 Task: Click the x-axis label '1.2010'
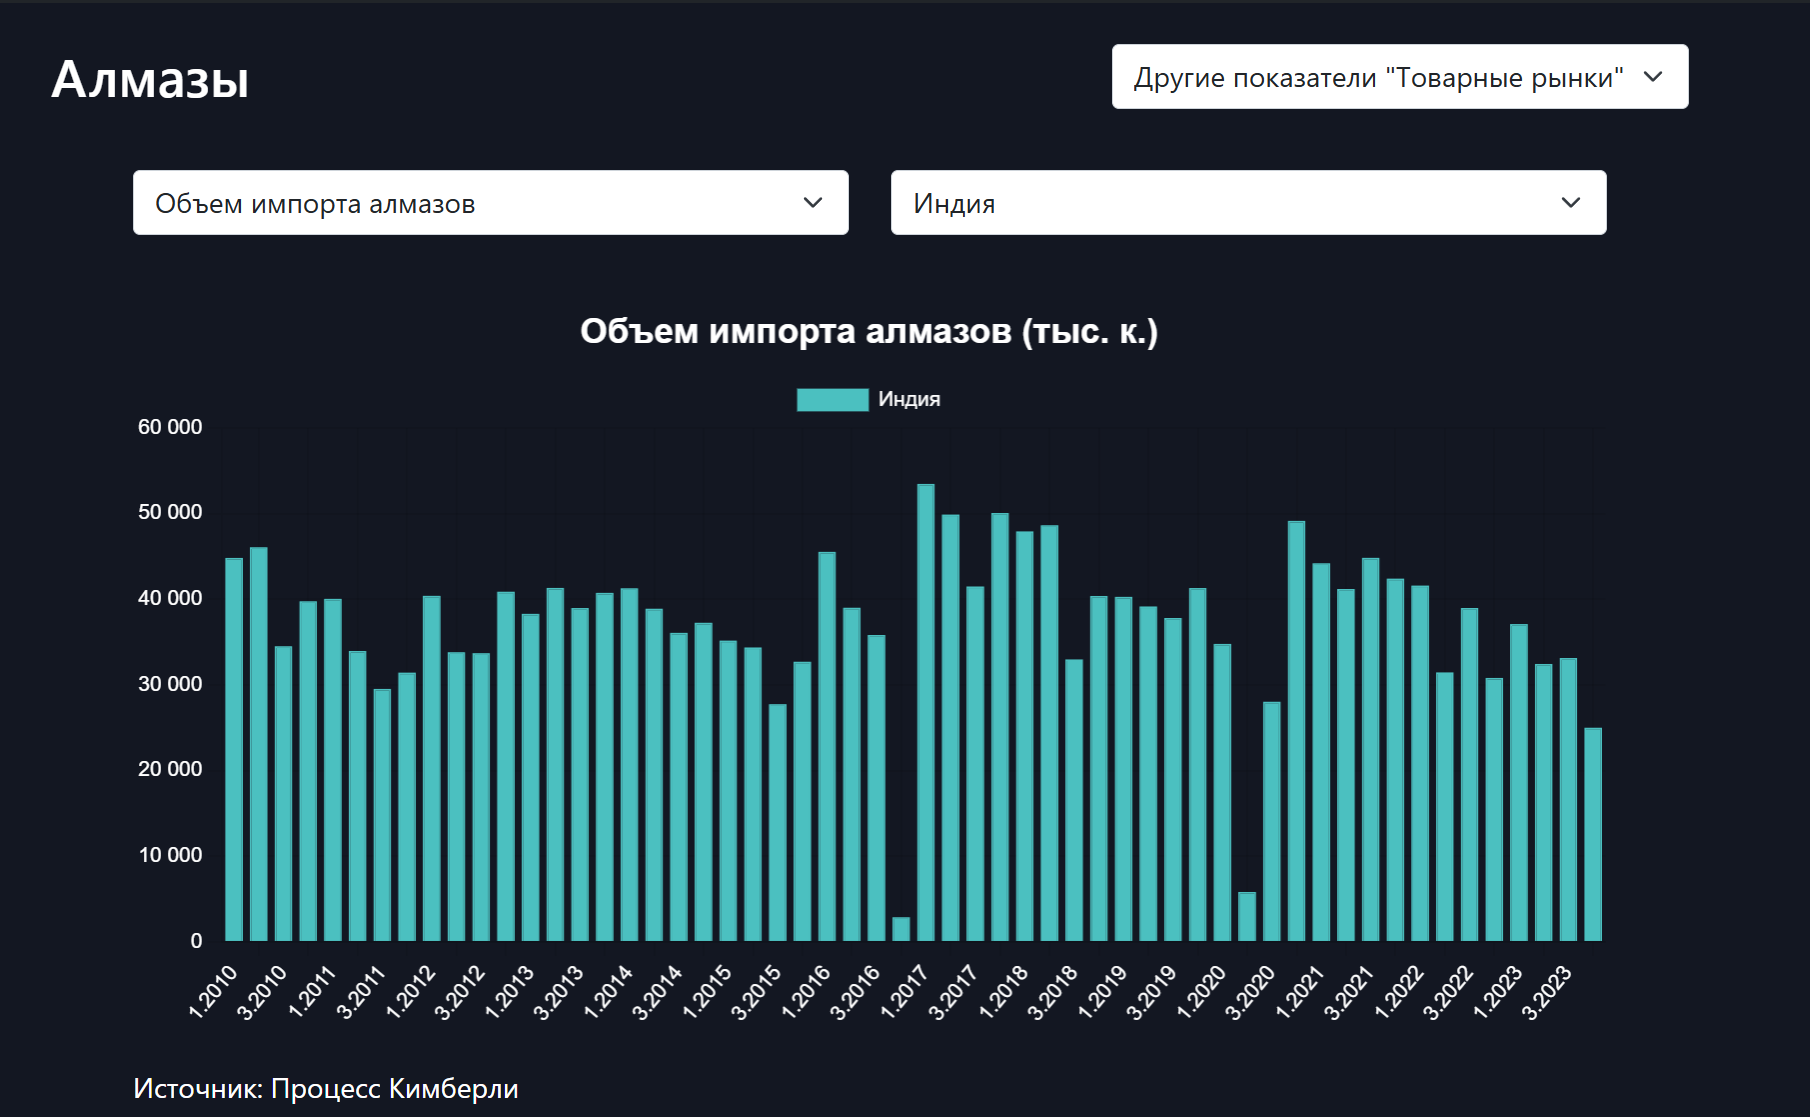pyautogui.click(x=213, y=991)
